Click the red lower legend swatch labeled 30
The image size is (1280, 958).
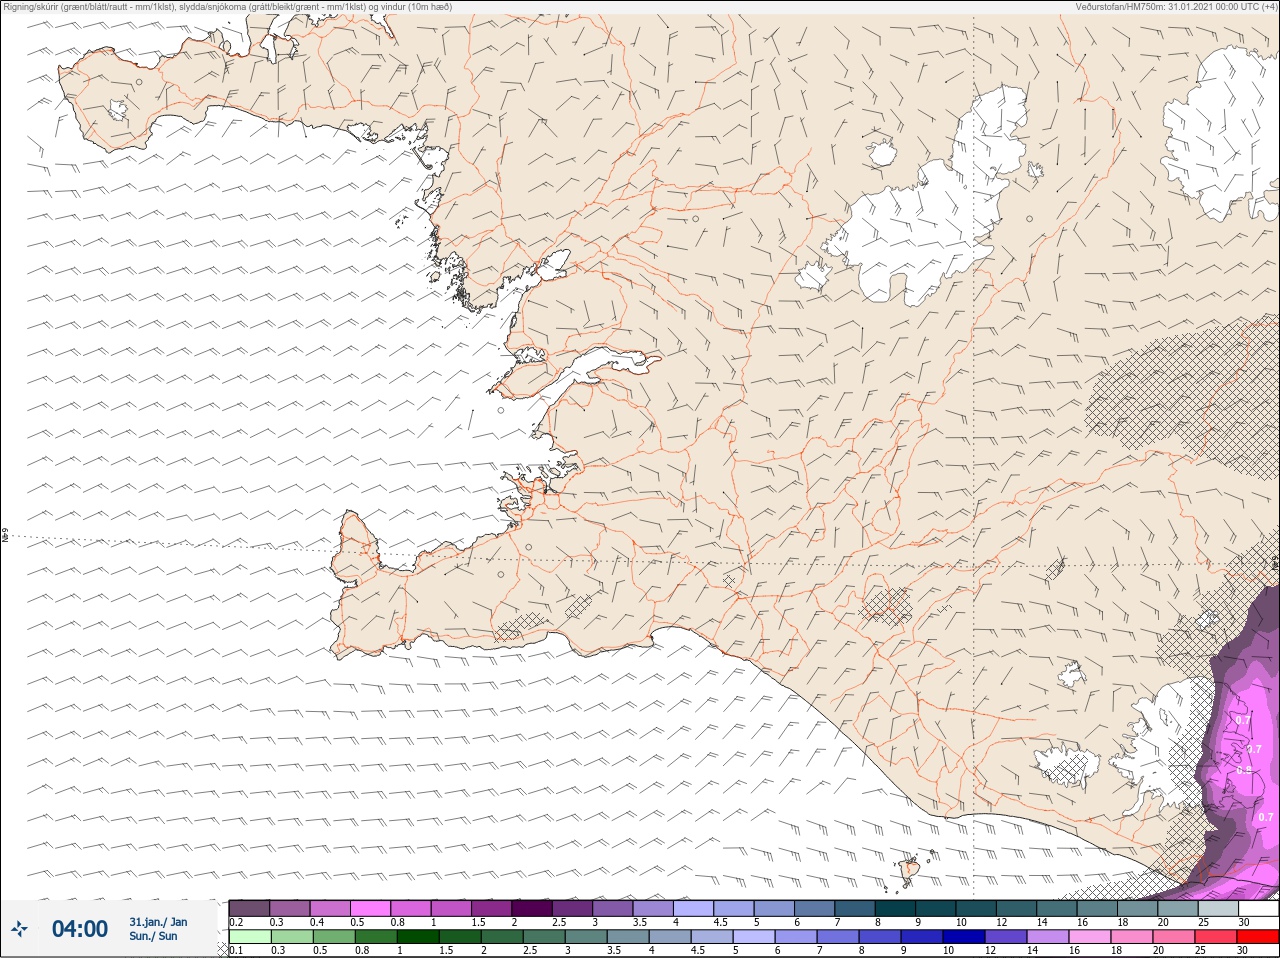[x=1259, y=937]
